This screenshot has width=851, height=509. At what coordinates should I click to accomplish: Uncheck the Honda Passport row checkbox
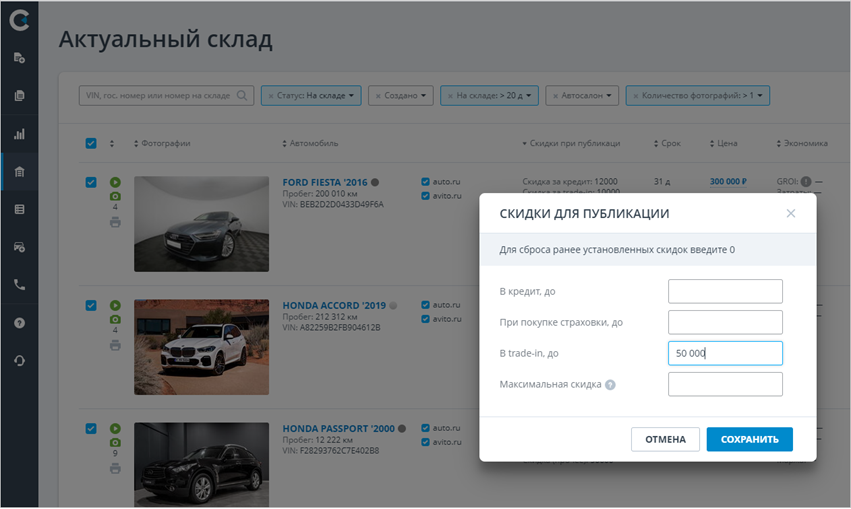click(x=91, y=429)
